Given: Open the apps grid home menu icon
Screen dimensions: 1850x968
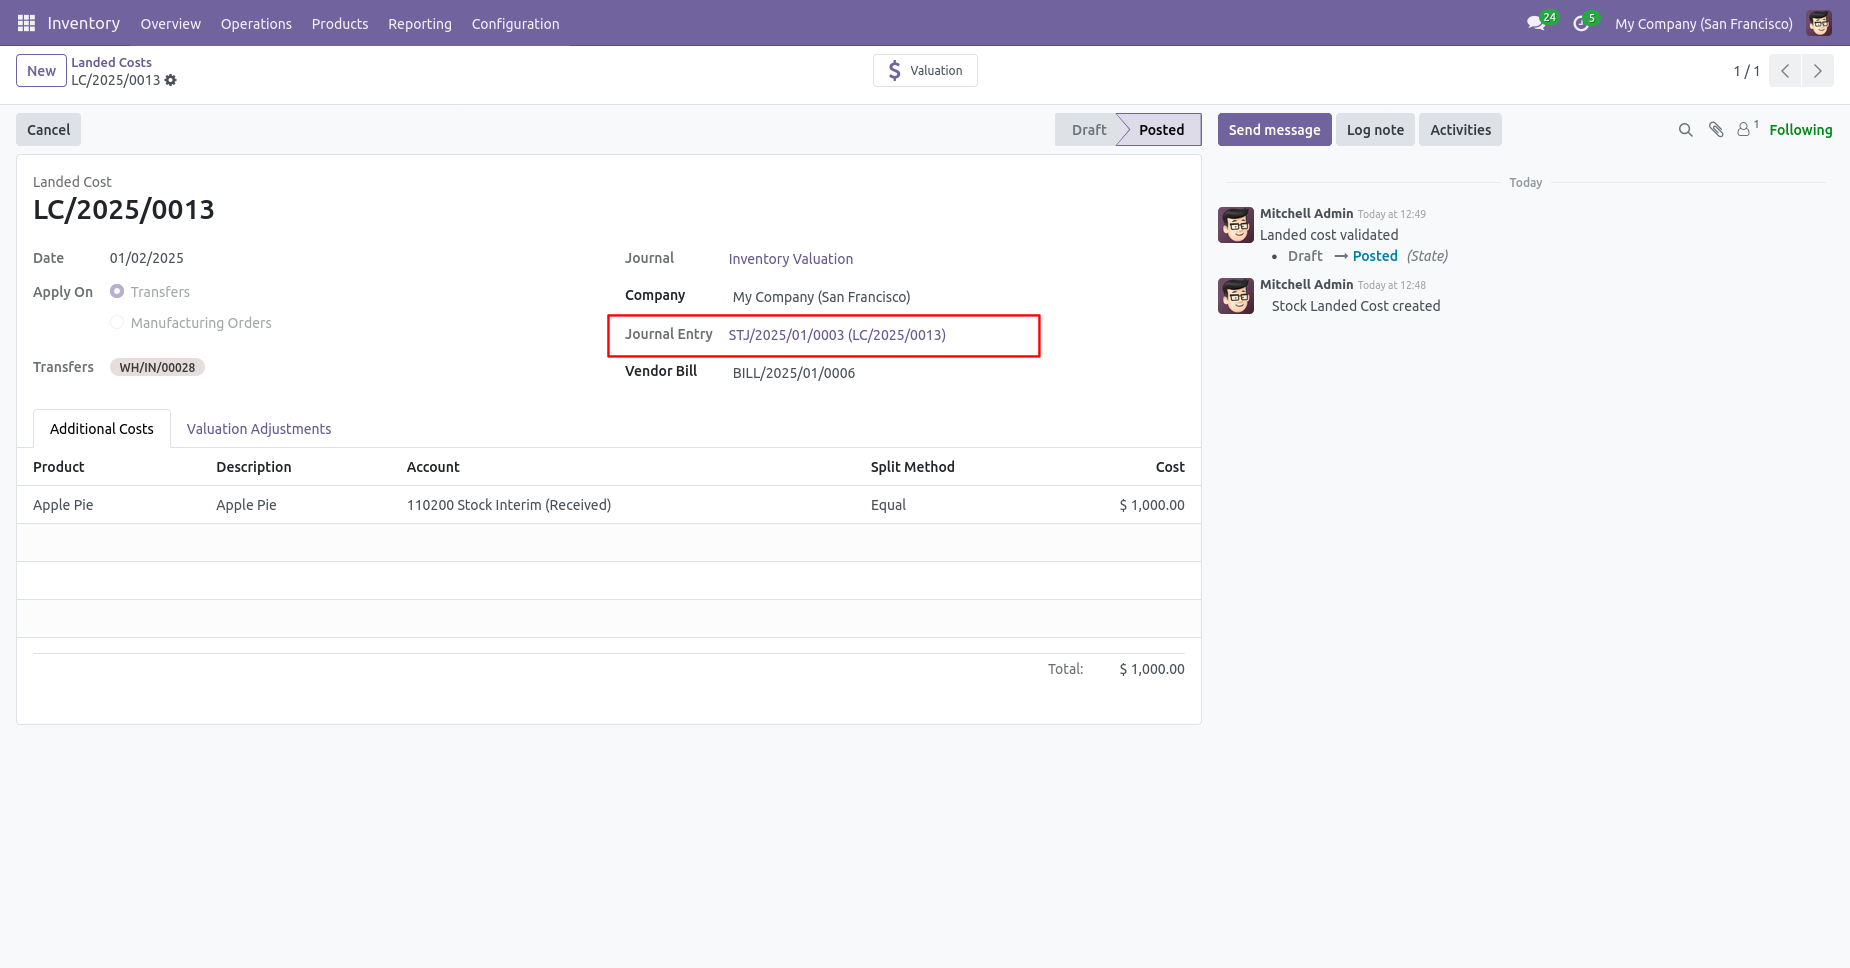Looking at the screenshot, I should click(x=26, y=23).
